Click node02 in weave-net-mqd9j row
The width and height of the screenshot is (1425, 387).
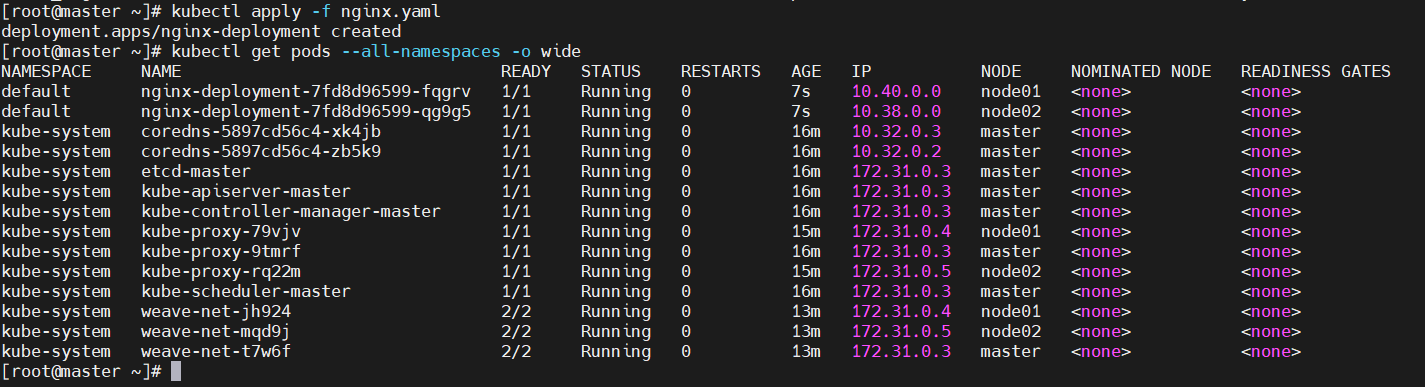tap(1011, 331)
